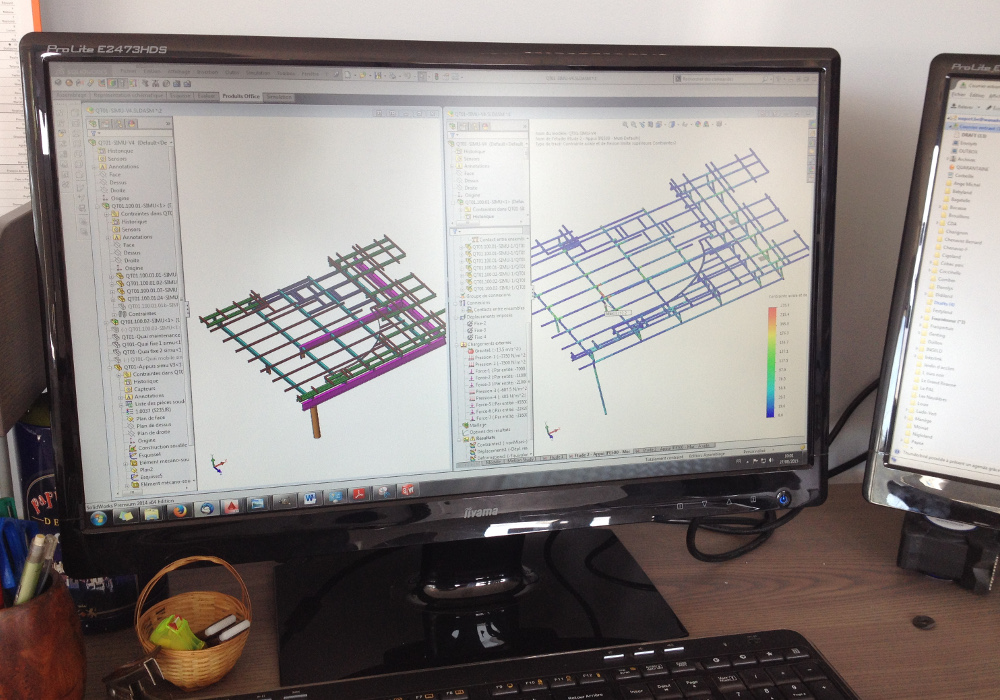
Task: Select the FeatureManager tree tab in left window
Action: [94, 123]
